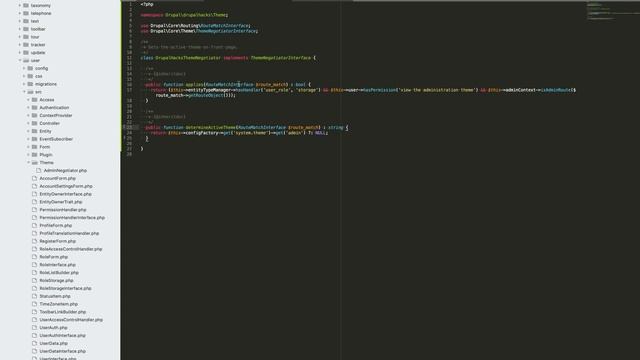This screenshot has height=360, width=640.
Task: Click the AccountForm.php file icon
Action: (35, 178)
